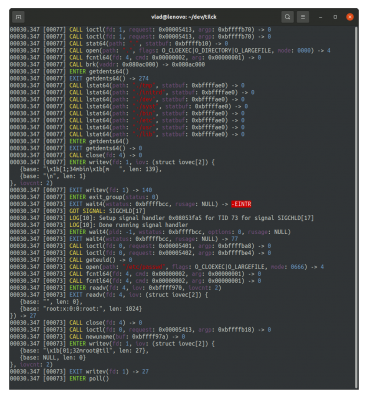This screenshot has height=400, width=368.
Task: Click "root:x:0:0:root:" base string
Action: click(74, 309)
